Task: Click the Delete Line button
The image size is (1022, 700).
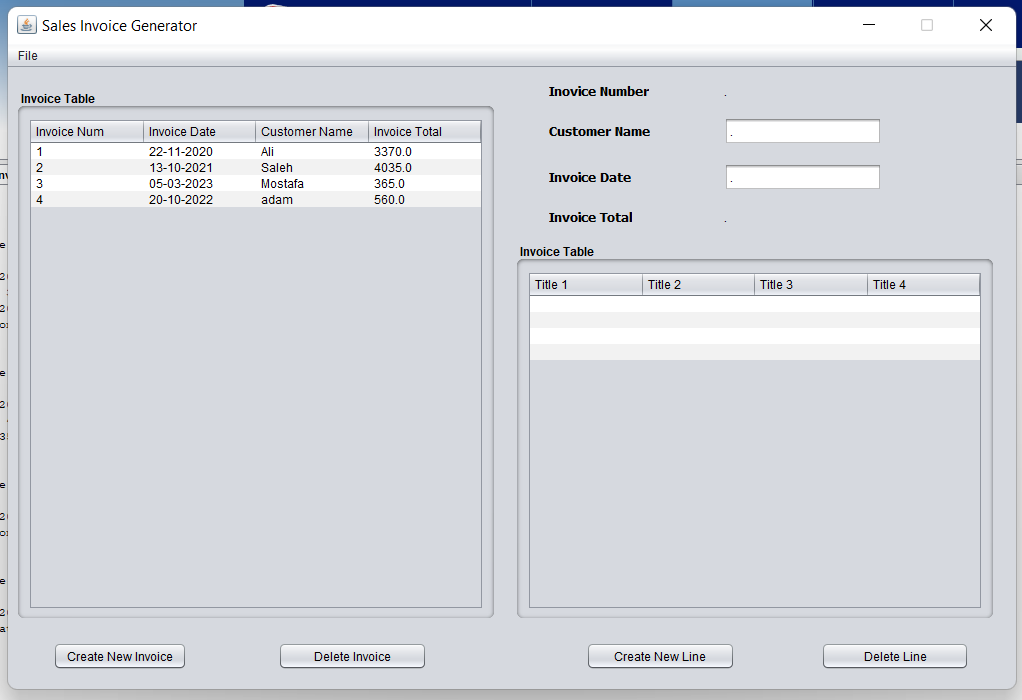Action: 895,656
